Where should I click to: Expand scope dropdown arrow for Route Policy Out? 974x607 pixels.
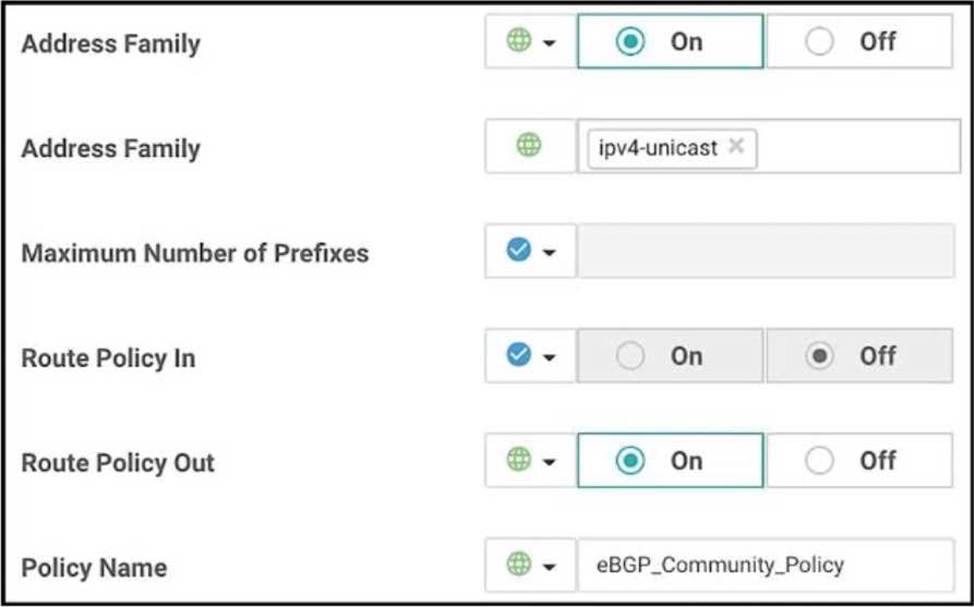[x=549, y=462]
